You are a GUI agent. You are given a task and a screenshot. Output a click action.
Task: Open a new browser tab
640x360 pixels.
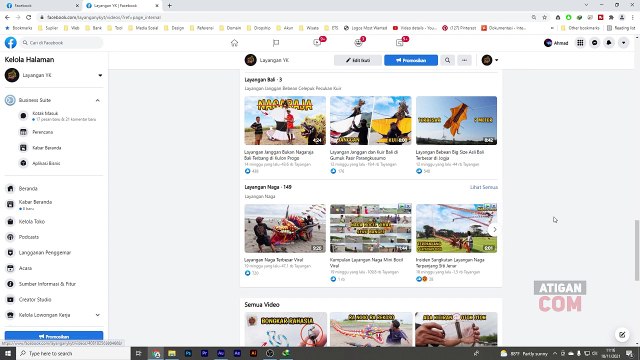tap(169, 5)
